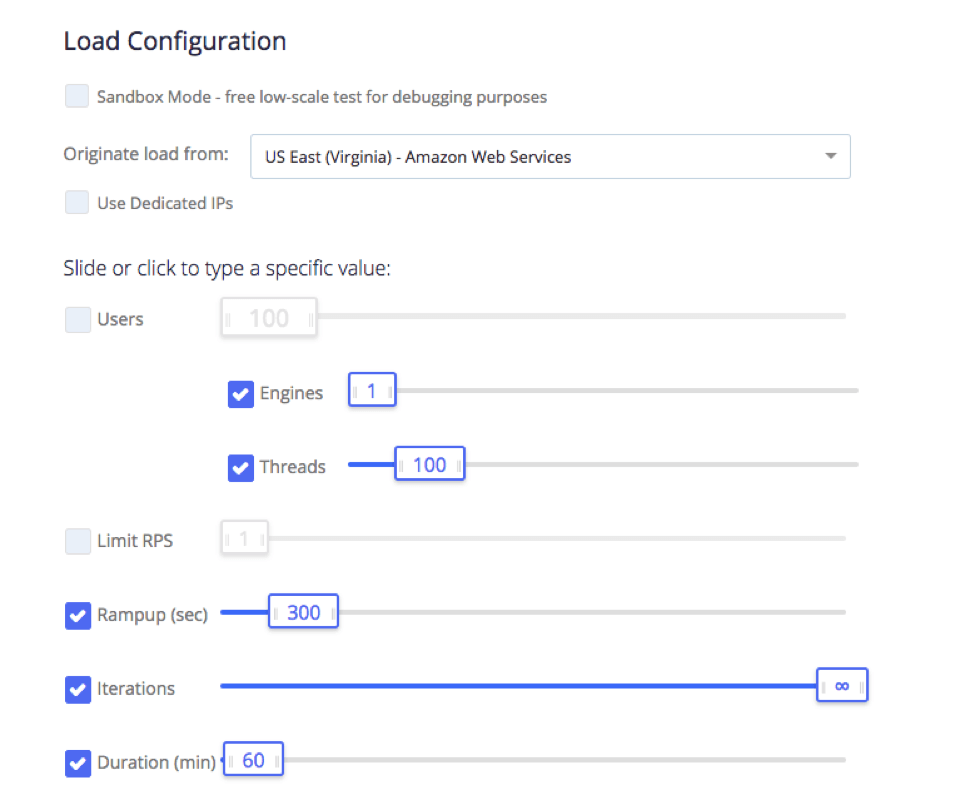The image size is (975, 810).
Task: Uncheck the Engines checkbox
Action: (241, 394)
